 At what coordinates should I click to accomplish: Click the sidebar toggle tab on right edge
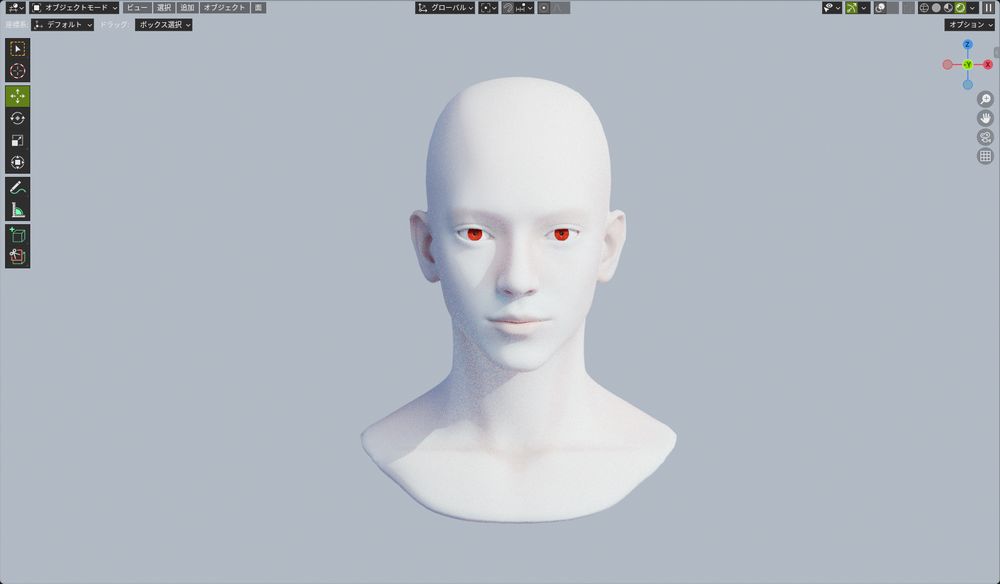pos(997,52)
